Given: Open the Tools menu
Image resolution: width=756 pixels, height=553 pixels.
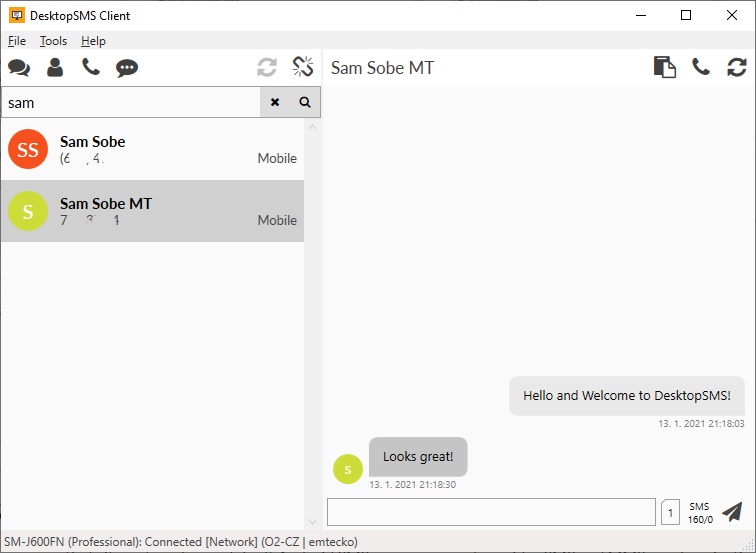Looking at the screenshot, I should coord(54,41).
